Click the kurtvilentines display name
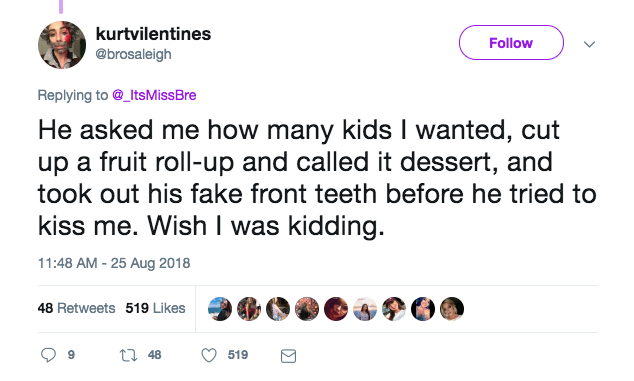Image resolution: width=634 pixels, height=381 pixels. [153, 34]
